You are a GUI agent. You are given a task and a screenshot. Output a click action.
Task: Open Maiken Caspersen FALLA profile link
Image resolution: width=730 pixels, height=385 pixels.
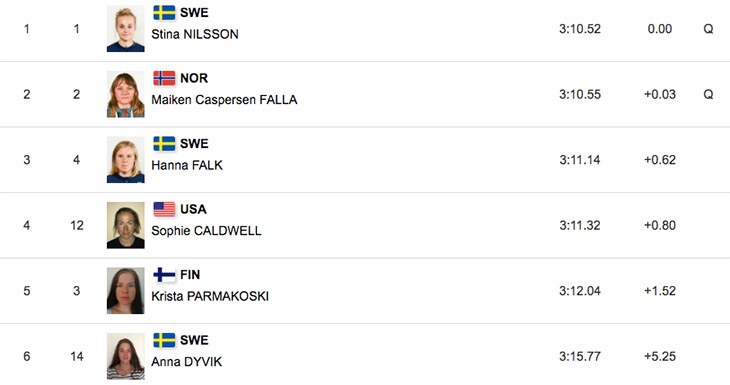click(224, 100)
